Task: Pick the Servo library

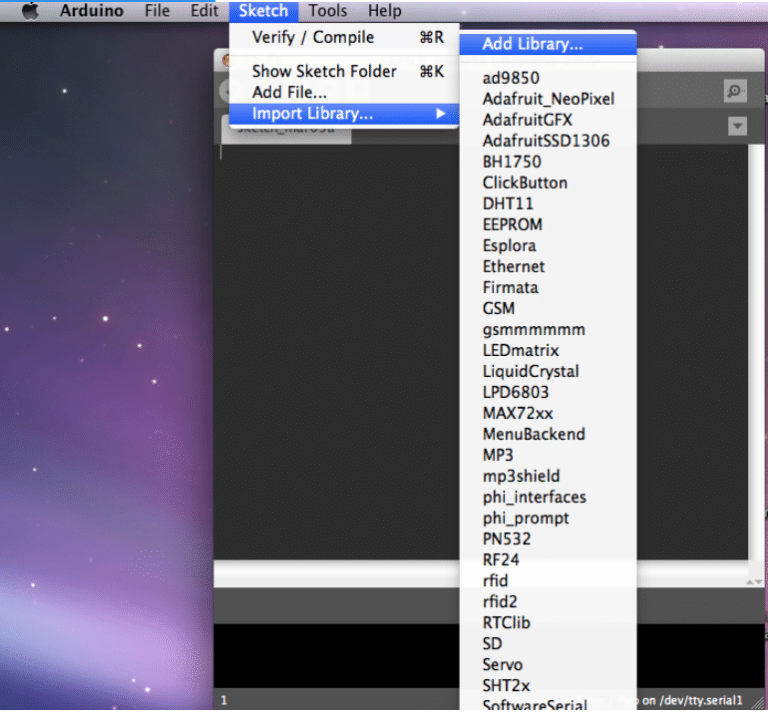Action: 502,664
